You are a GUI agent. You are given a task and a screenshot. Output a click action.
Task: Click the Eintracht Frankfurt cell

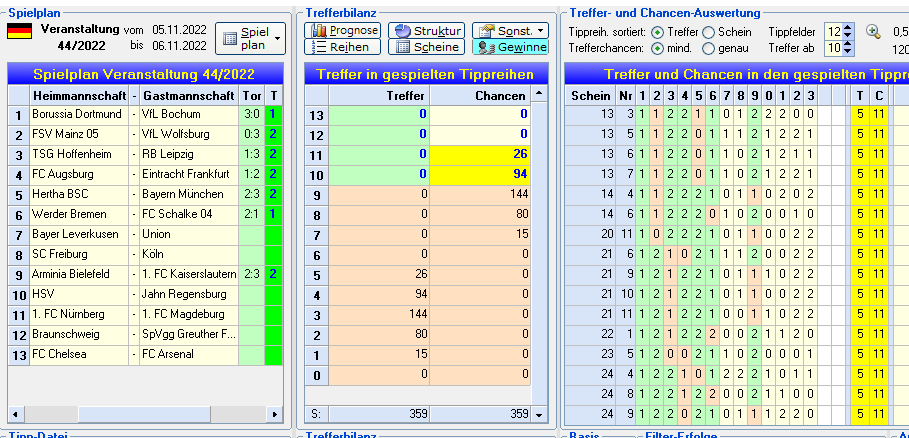click(189, 174)
